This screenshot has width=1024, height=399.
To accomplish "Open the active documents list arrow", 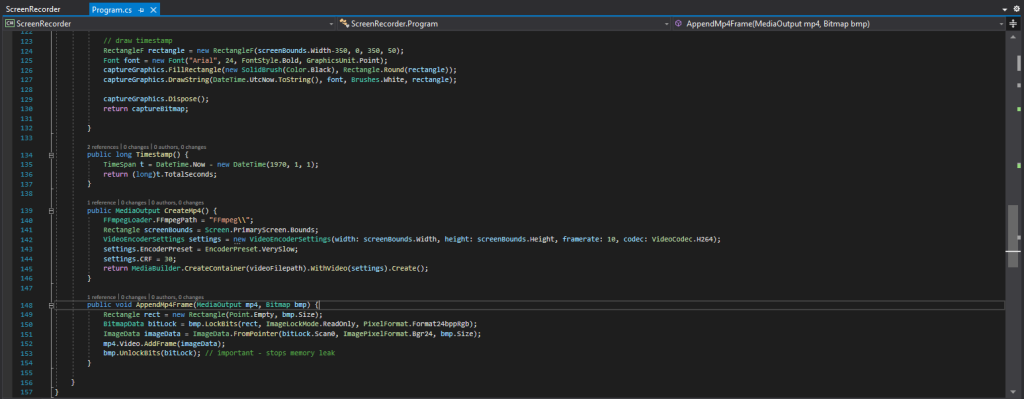I will pyautogui.click(x=1004, y=10).
